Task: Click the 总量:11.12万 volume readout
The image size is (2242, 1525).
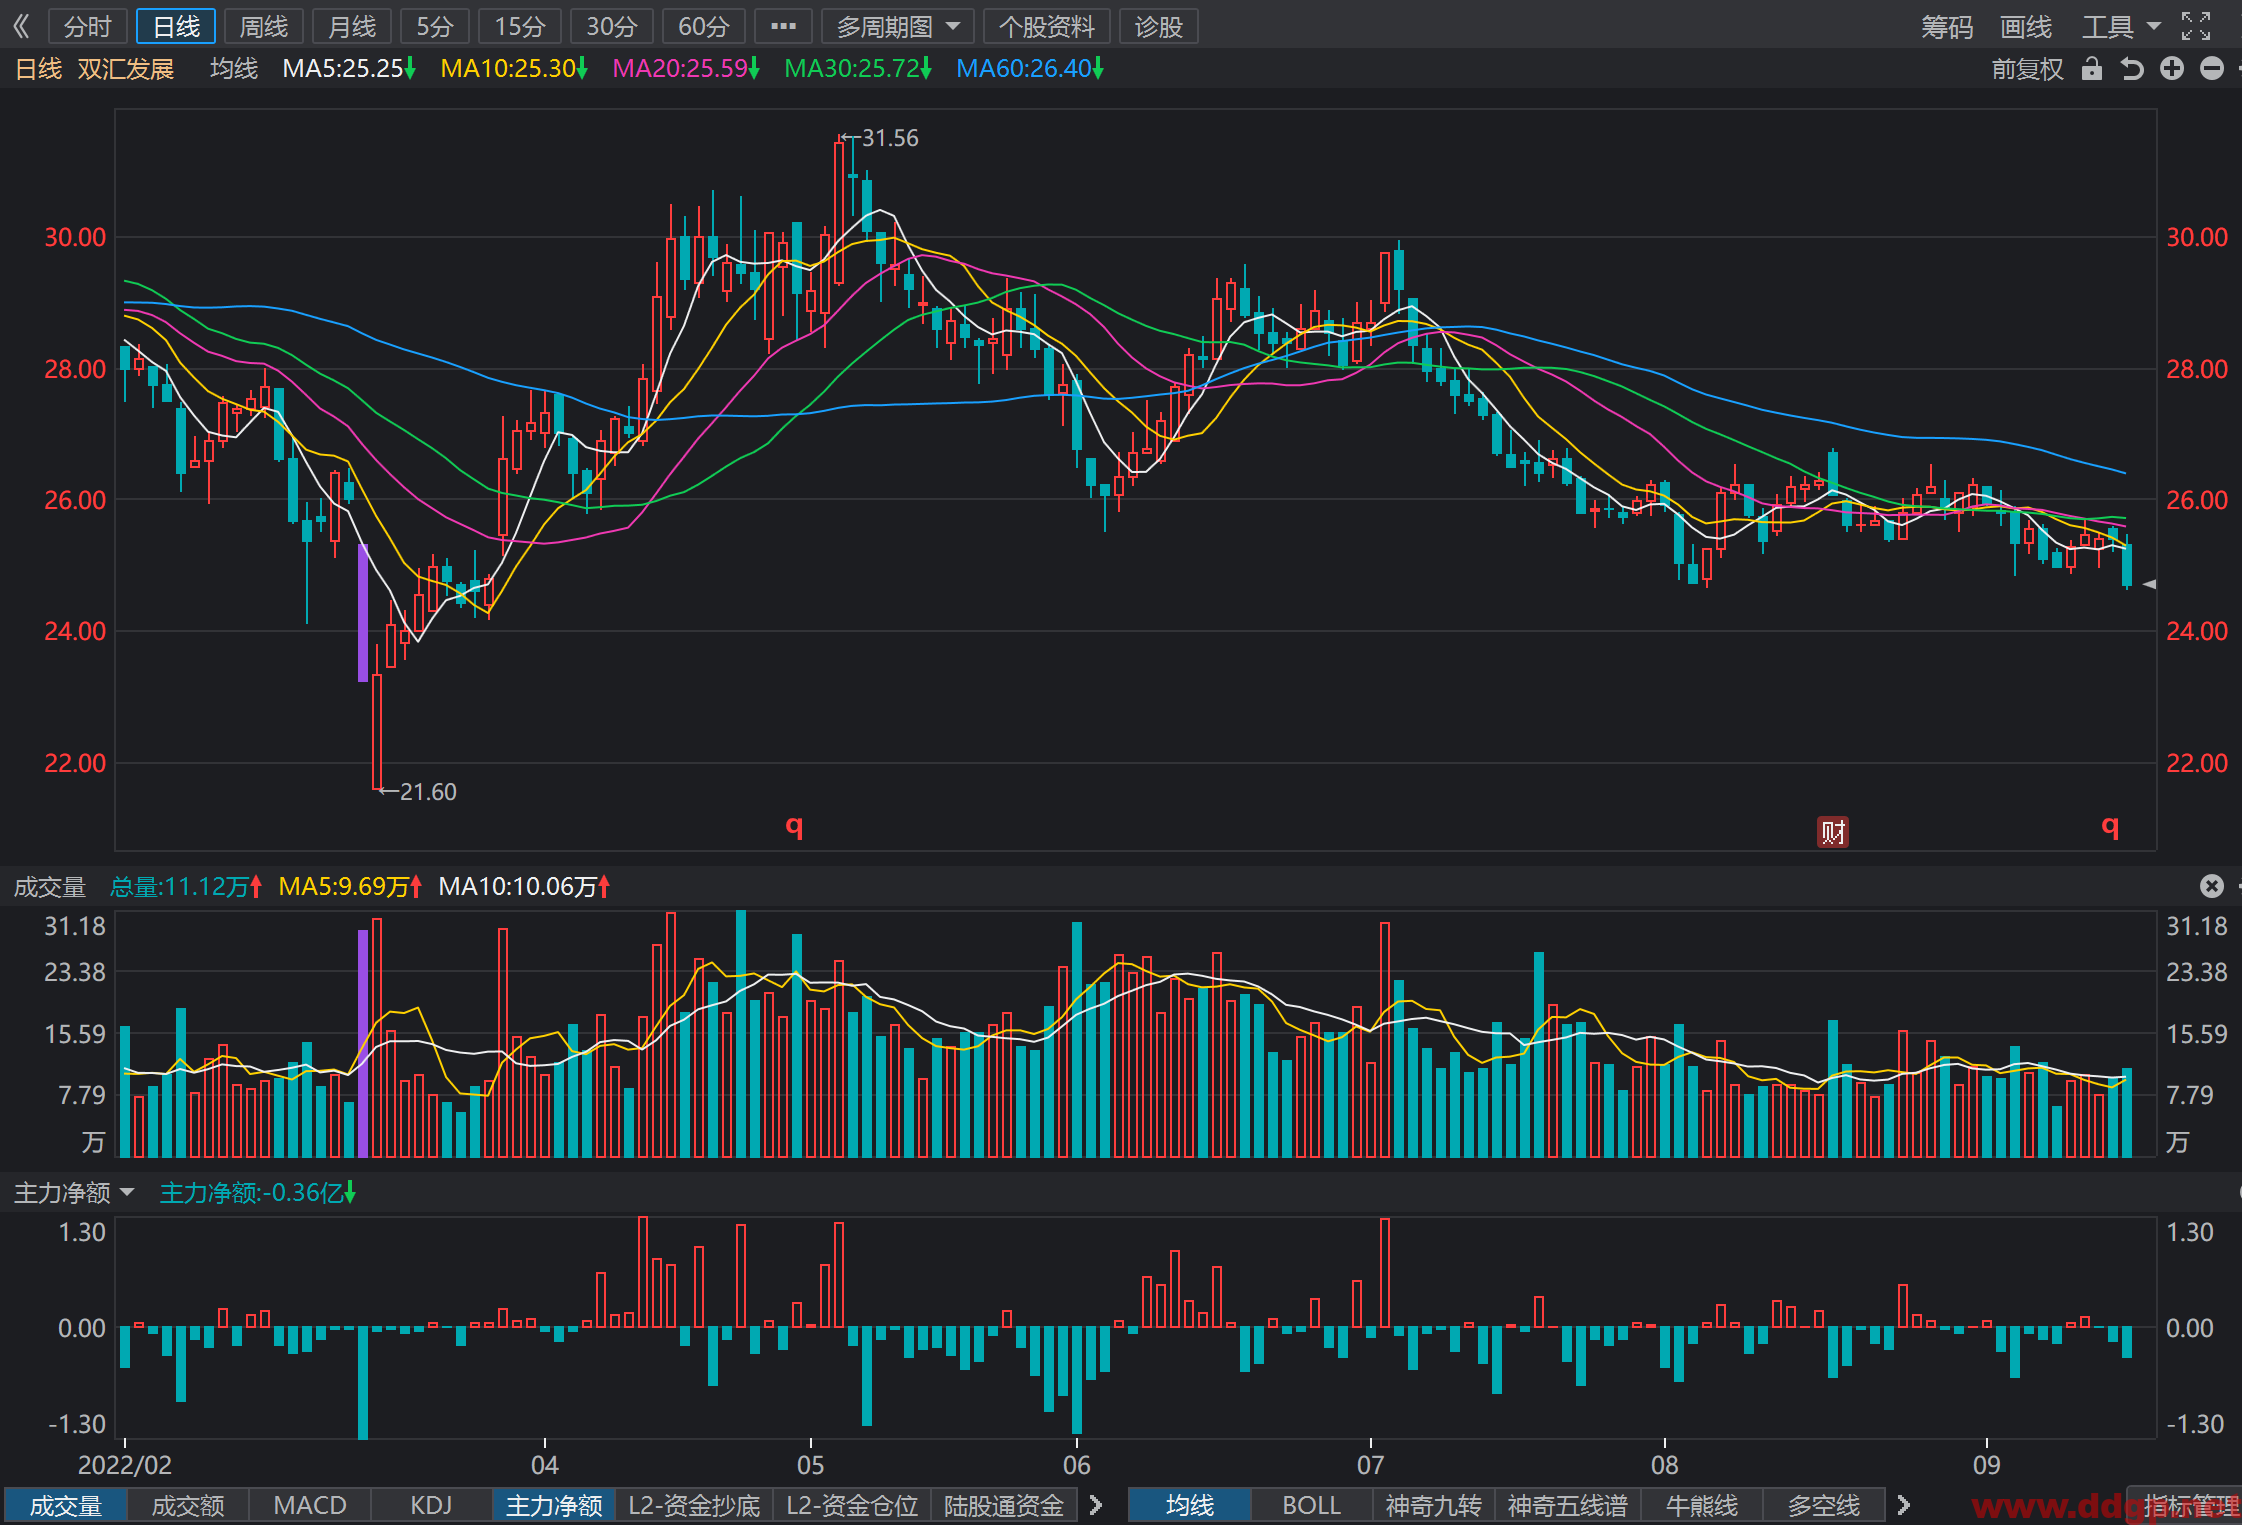Action: pos(186,886)
